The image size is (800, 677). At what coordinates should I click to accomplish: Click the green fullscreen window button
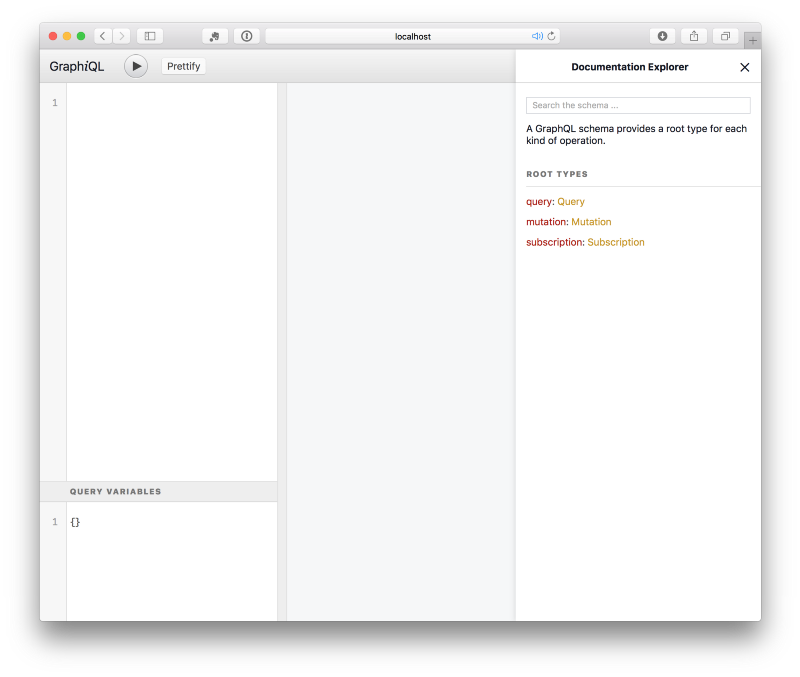[81, 36]
